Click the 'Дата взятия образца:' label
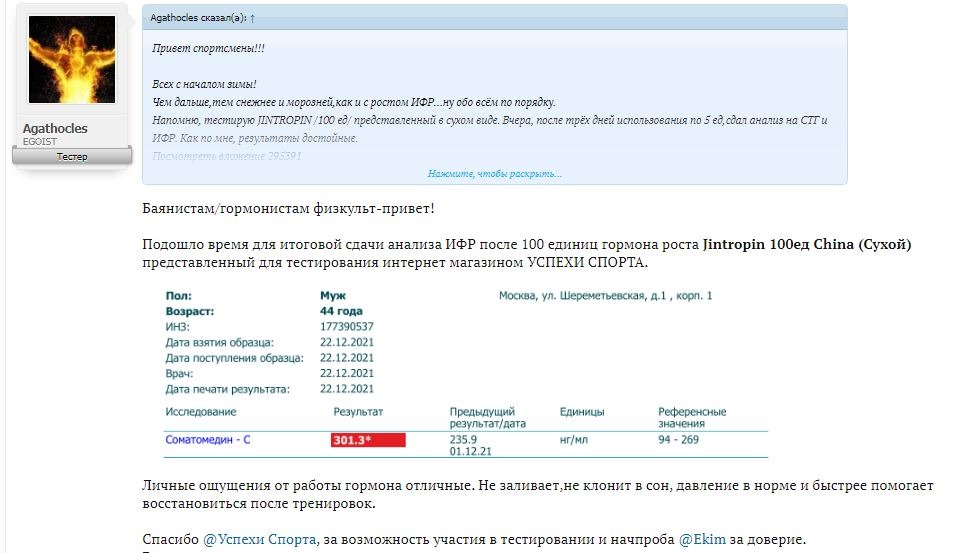The height and width of the screenshot is (553, 972). [219, 342]
